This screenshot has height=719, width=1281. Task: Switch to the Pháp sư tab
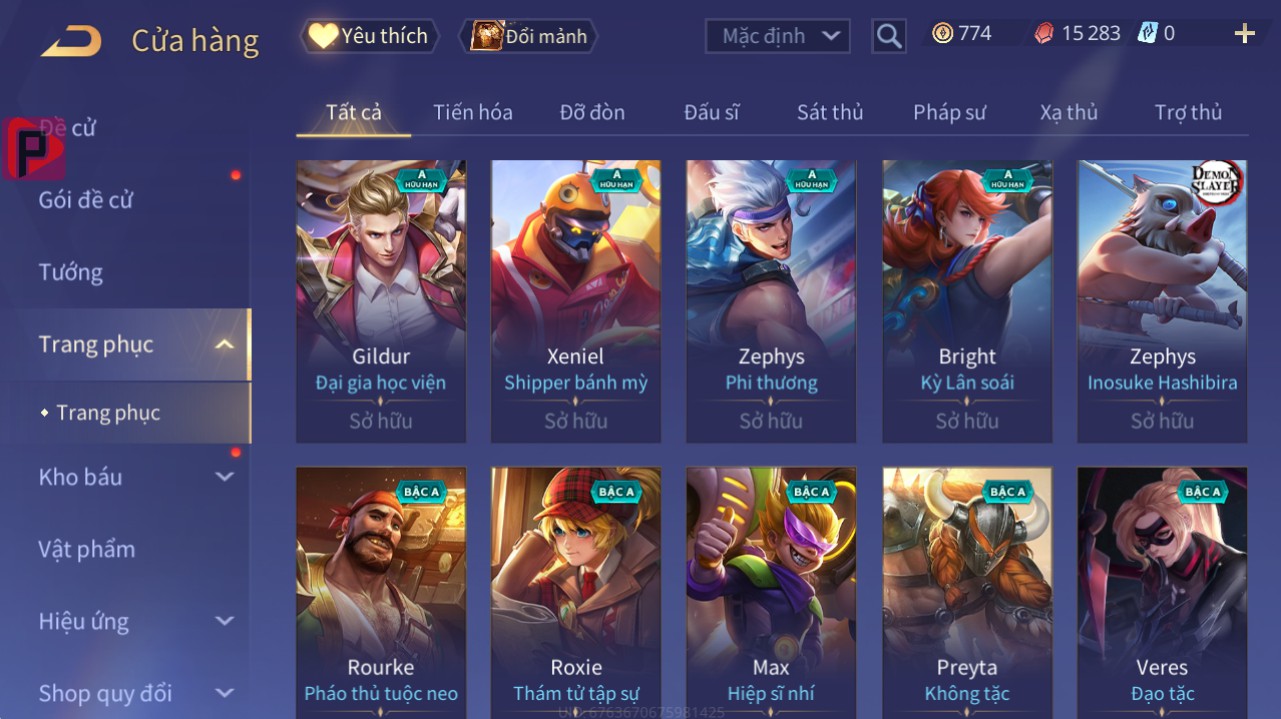click(x=949, y=112)
